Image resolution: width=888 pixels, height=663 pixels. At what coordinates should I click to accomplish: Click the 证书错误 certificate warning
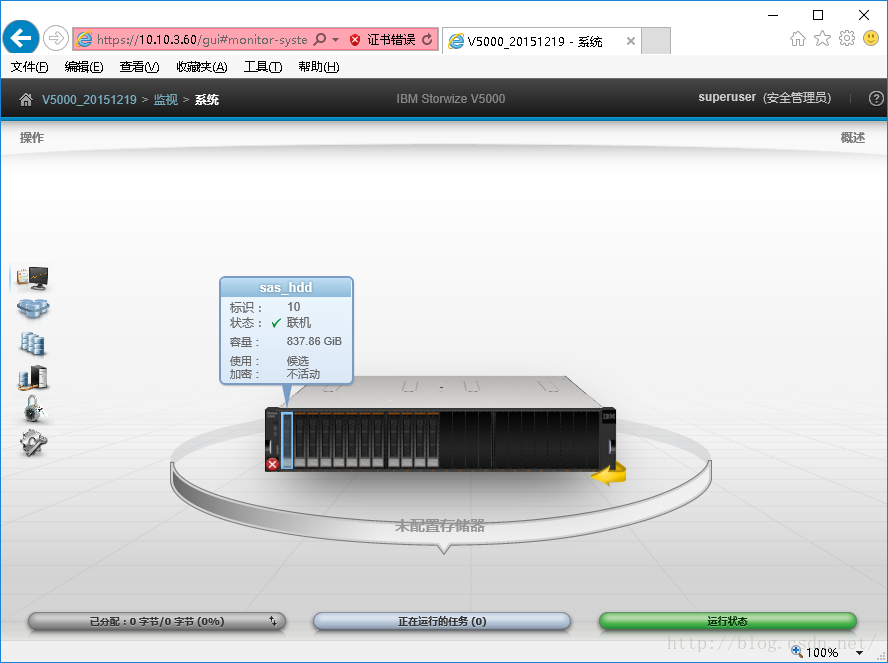[391, 40]
